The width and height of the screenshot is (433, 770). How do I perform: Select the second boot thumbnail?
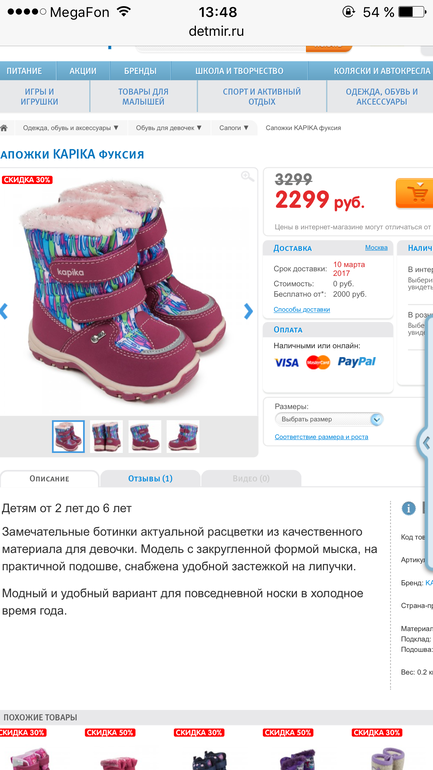pyautogui.click(x=106, y=436)
